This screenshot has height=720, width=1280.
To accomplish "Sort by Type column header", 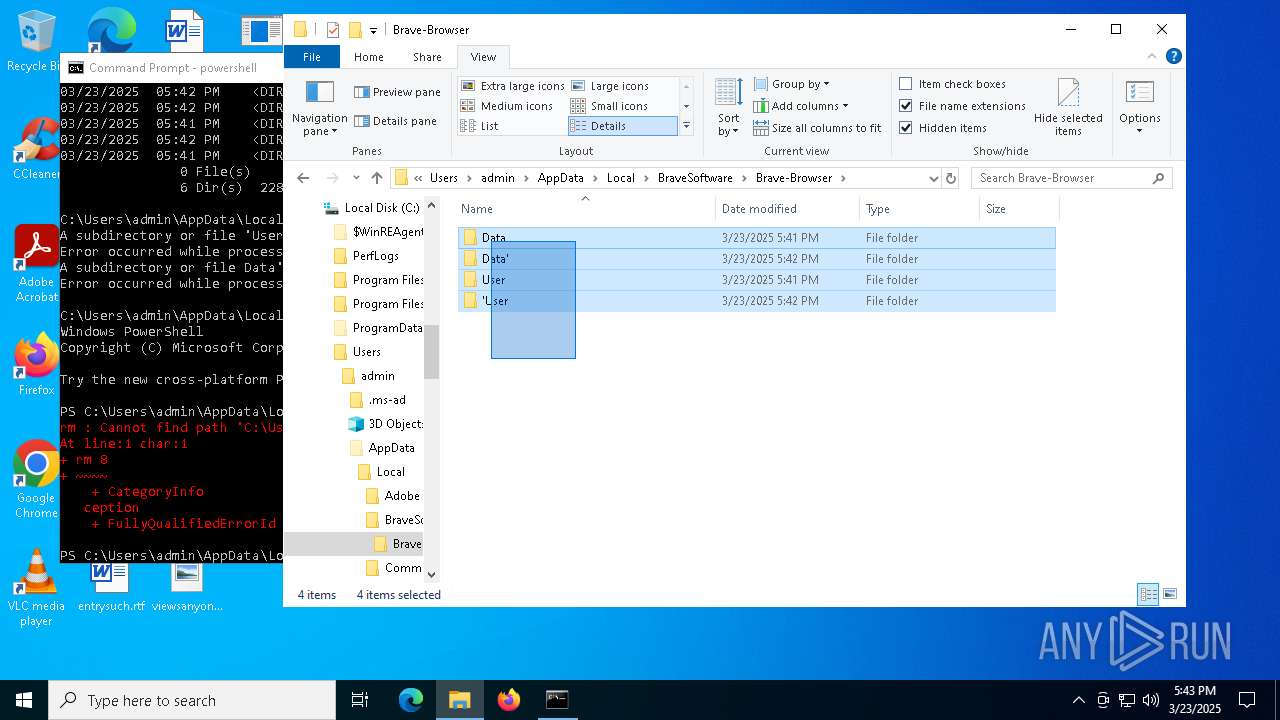I will (919, 209).
